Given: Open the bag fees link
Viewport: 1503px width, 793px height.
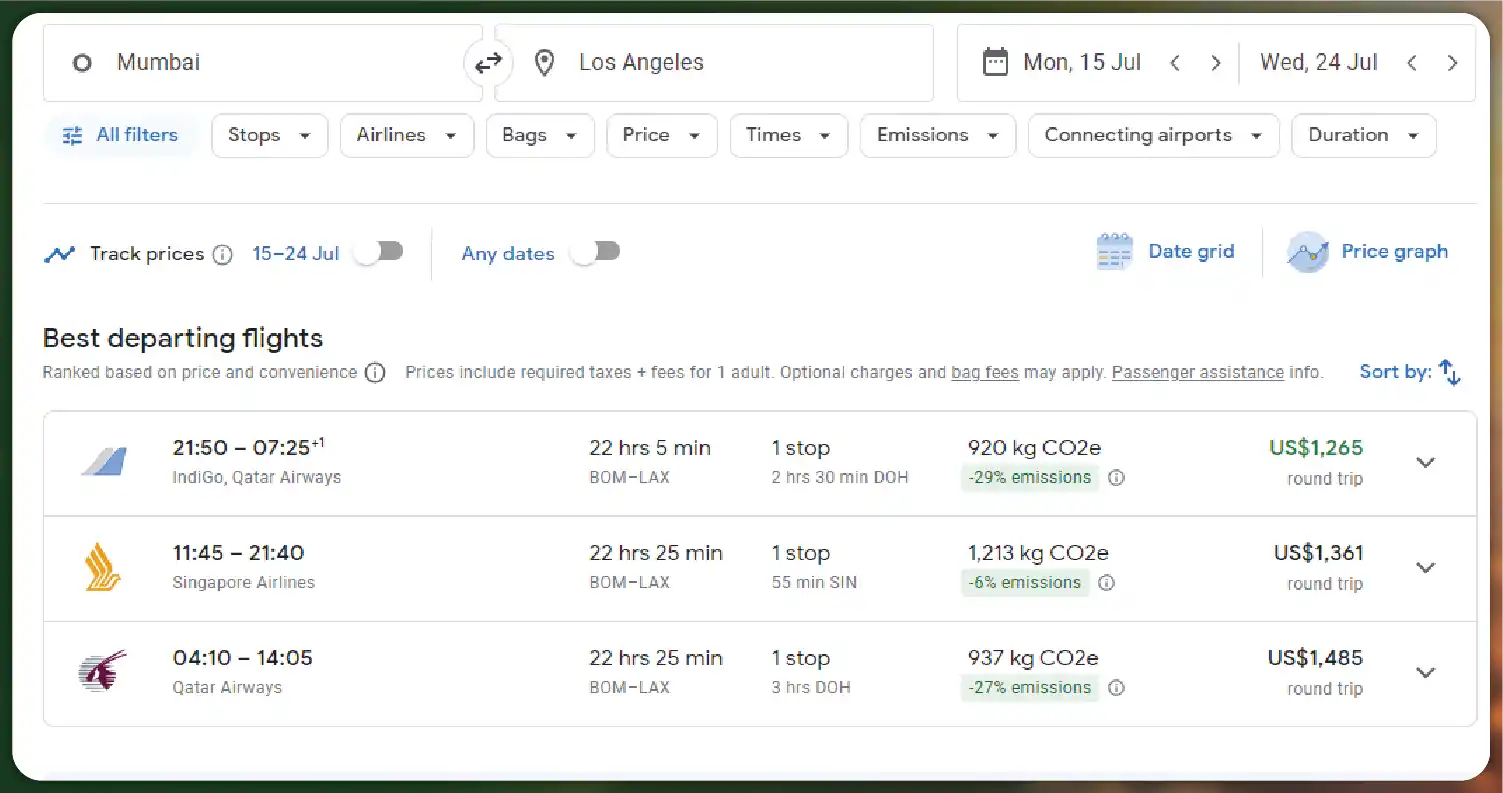Looking at the screenshot, I should coord(985,373).
